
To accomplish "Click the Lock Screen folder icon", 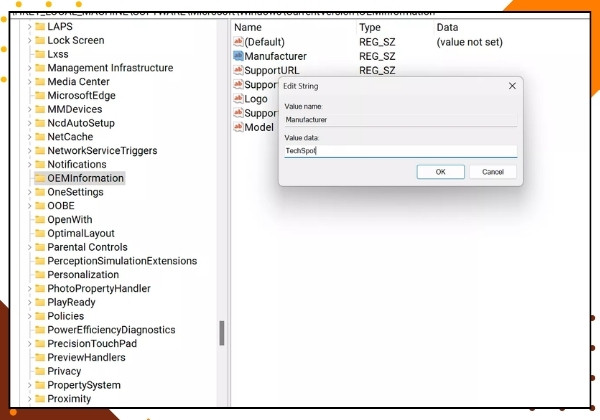I will 40,40.
